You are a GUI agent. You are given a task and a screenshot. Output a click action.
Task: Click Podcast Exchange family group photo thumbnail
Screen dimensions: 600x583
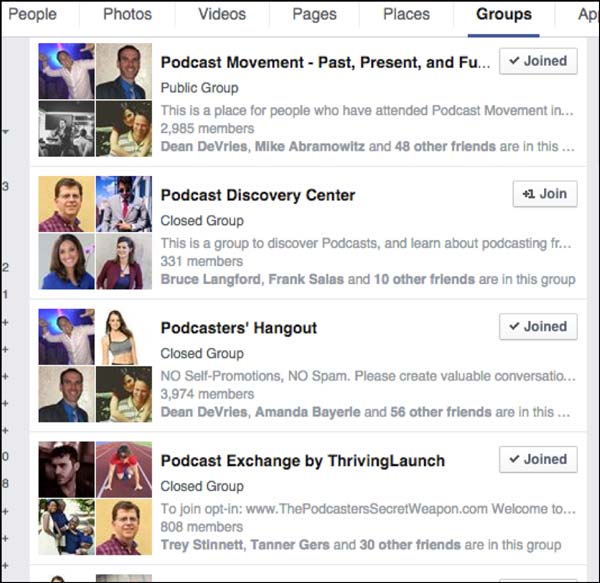(x=66, y=527)
